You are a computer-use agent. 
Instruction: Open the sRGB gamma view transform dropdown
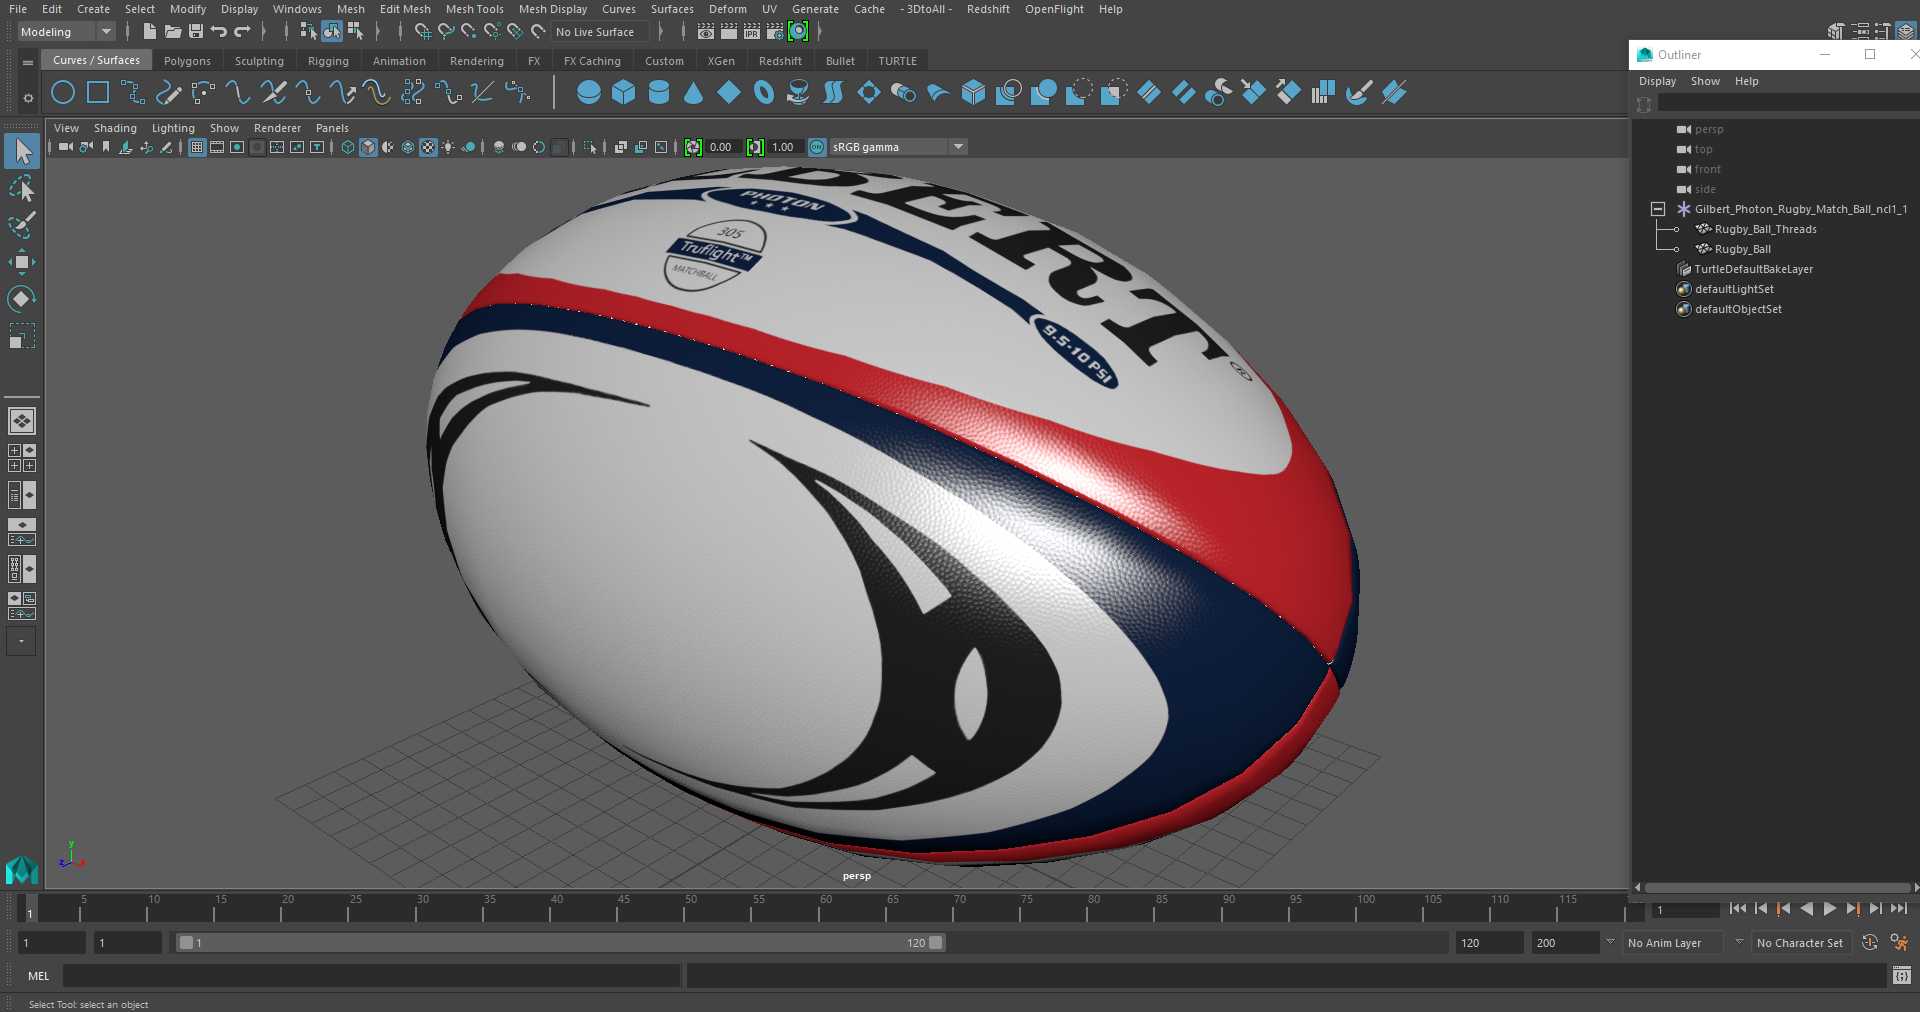[898, 147]
